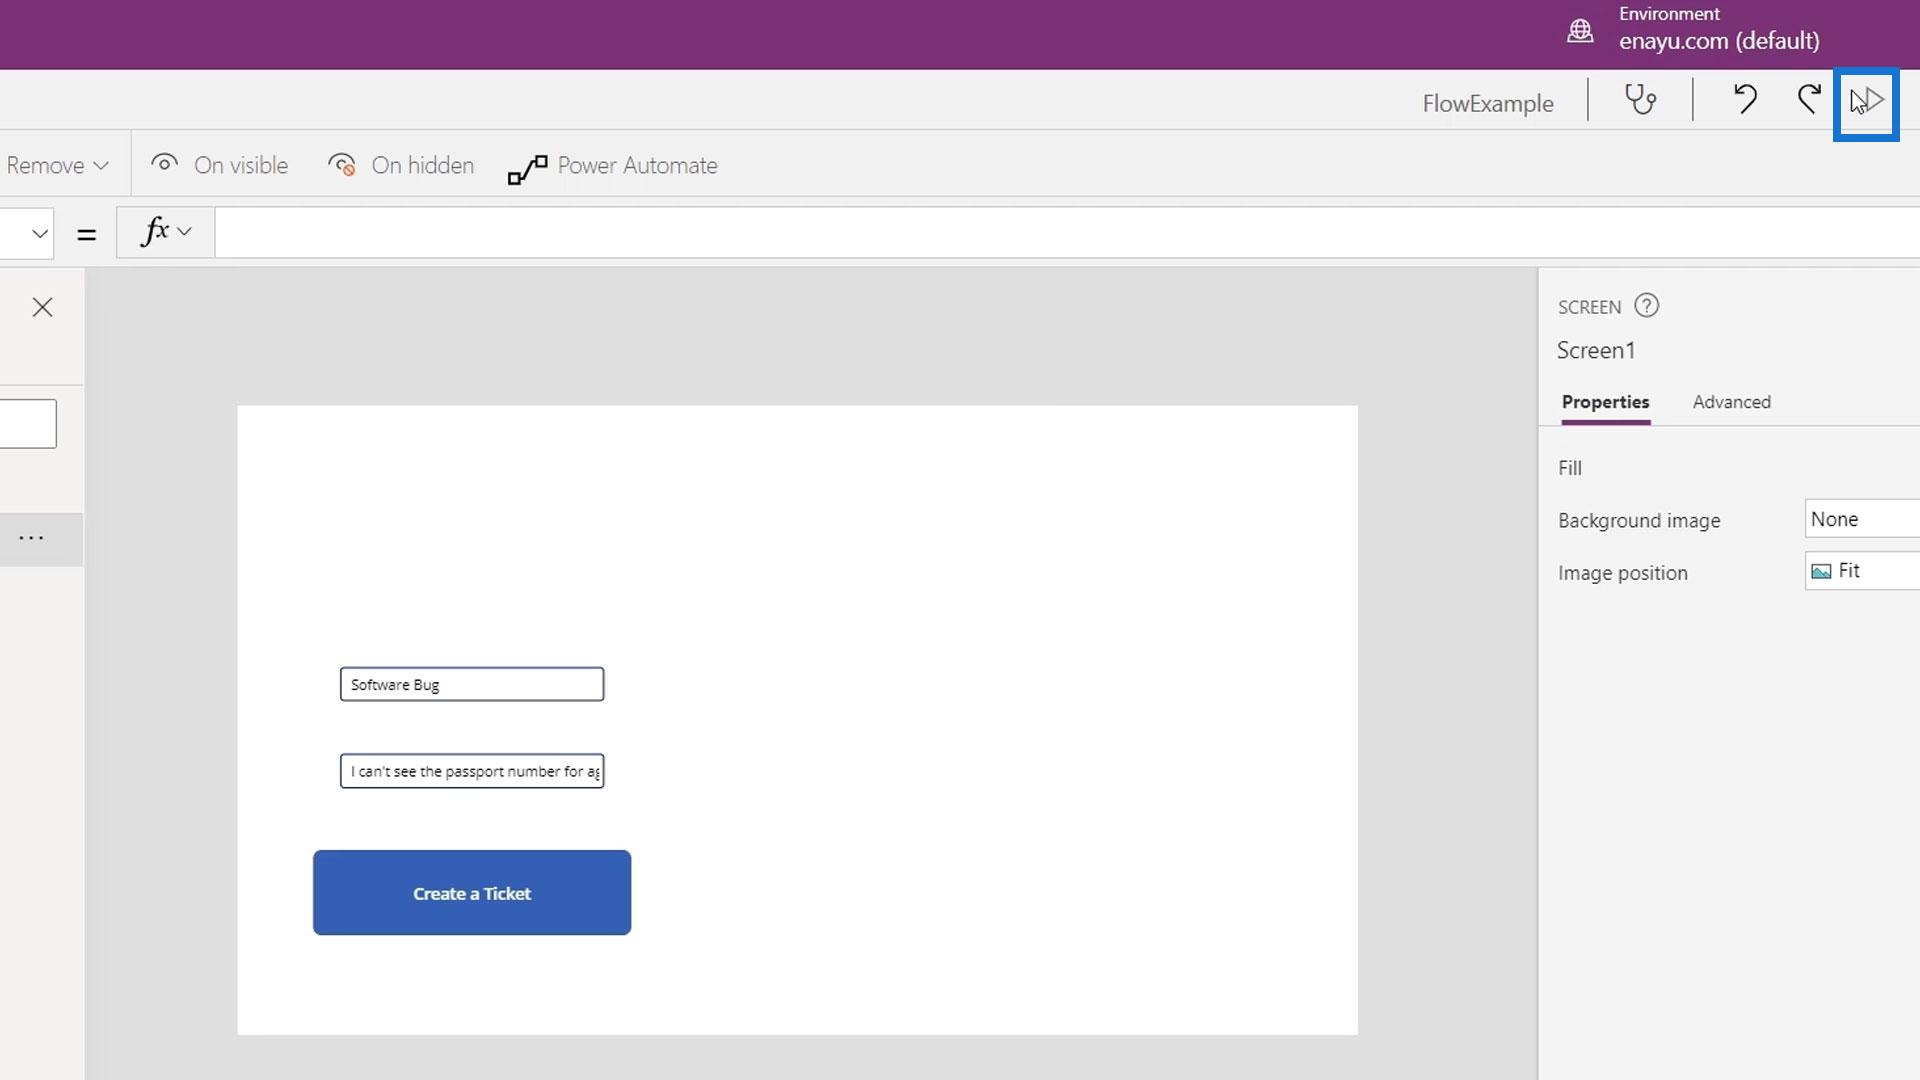Open the Background image None dropdown
Viewport: 1920px width, 1080px height.
[1860, 519]
